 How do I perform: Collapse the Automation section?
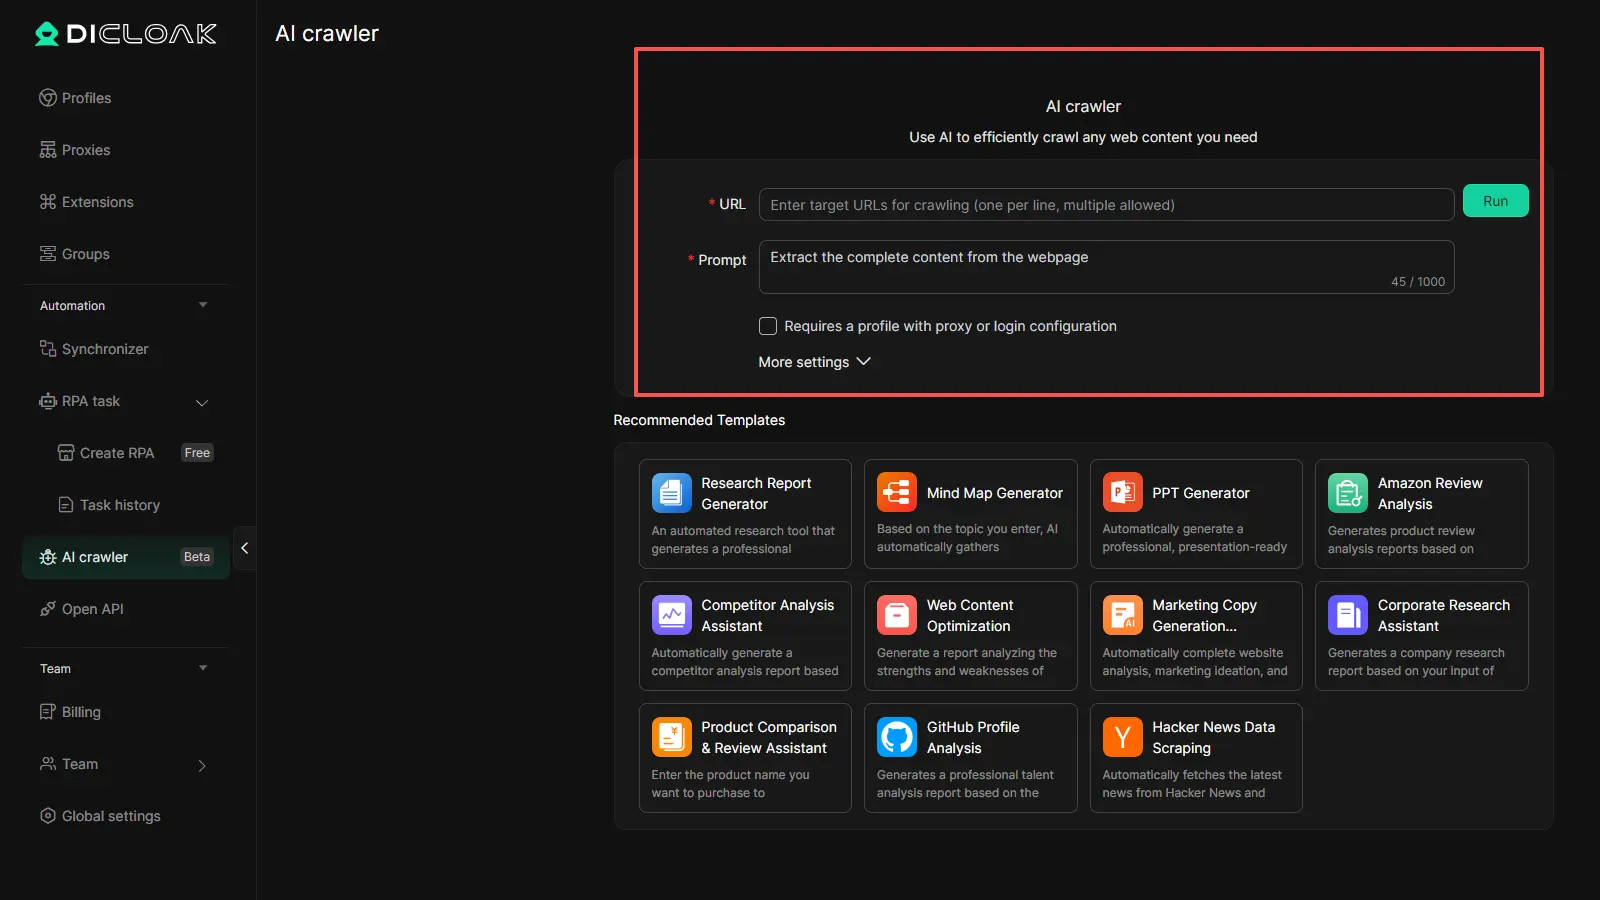[x=203, y=305]
